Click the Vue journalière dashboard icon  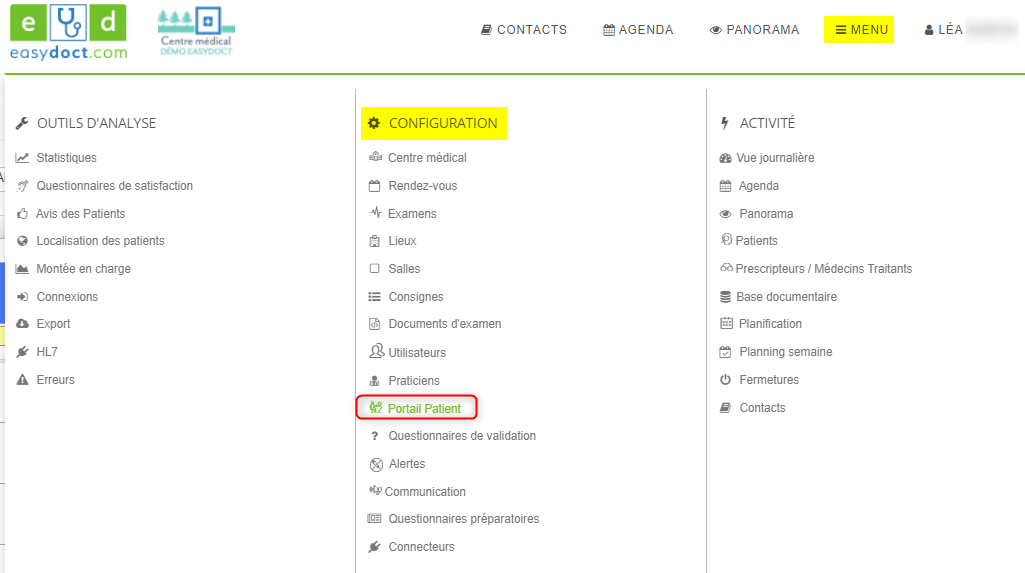point(726,158)
